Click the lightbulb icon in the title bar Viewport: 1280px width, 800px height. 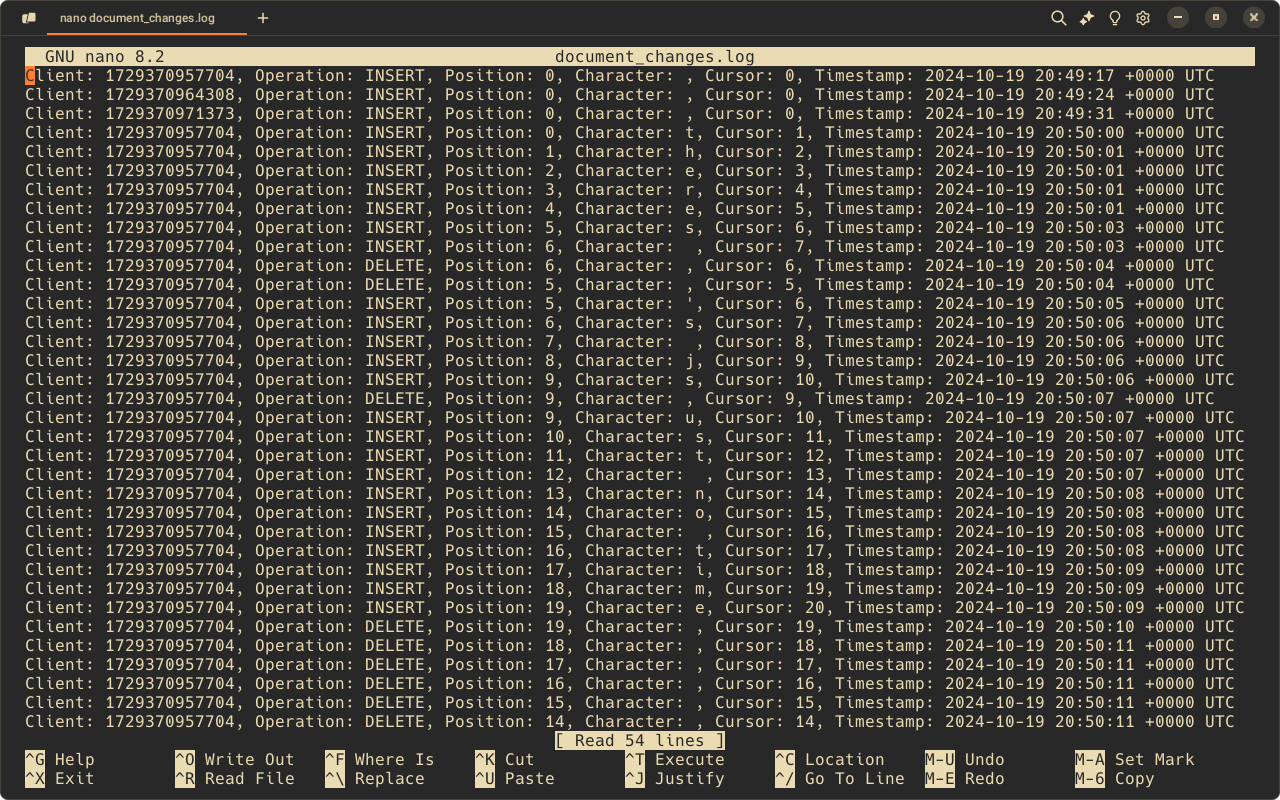(1115, 18)
